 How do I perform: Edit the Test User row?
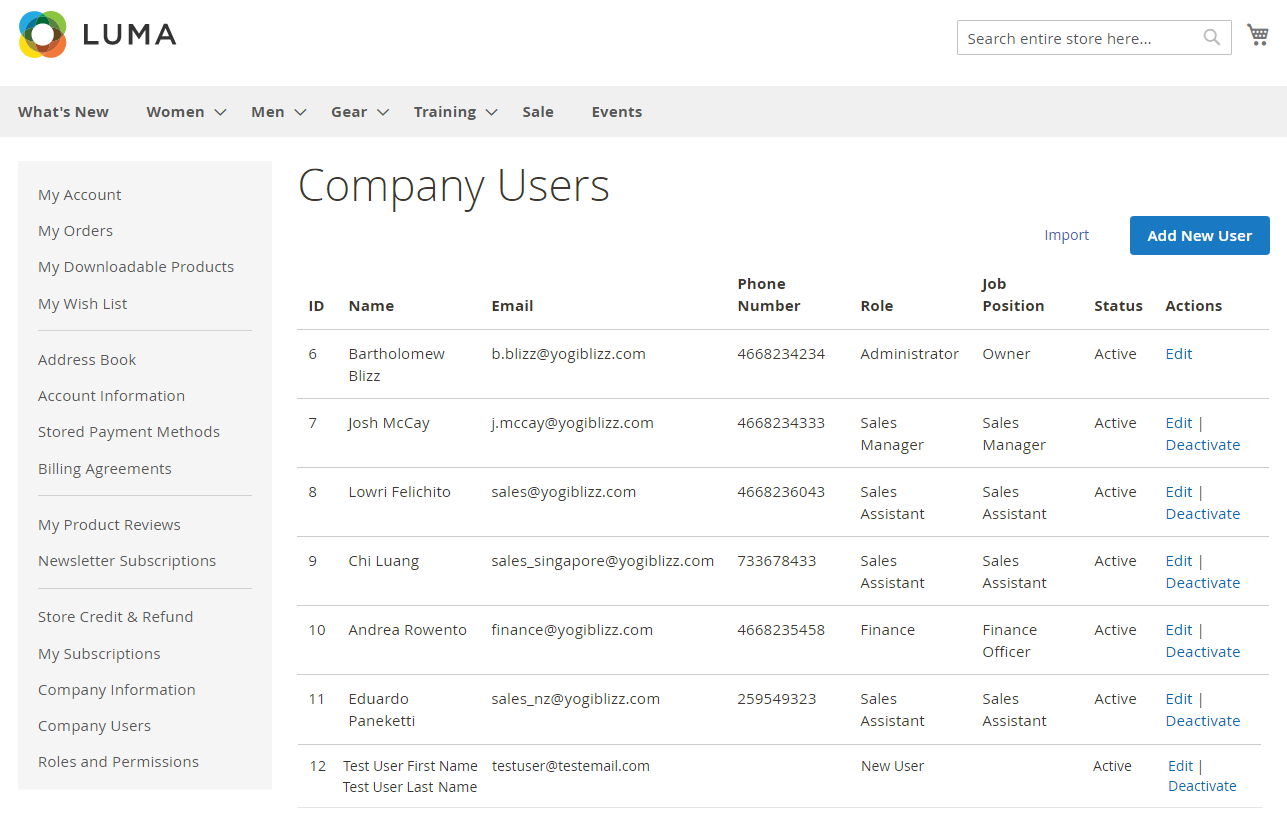pyautogui.click(x=1181, y=766)
